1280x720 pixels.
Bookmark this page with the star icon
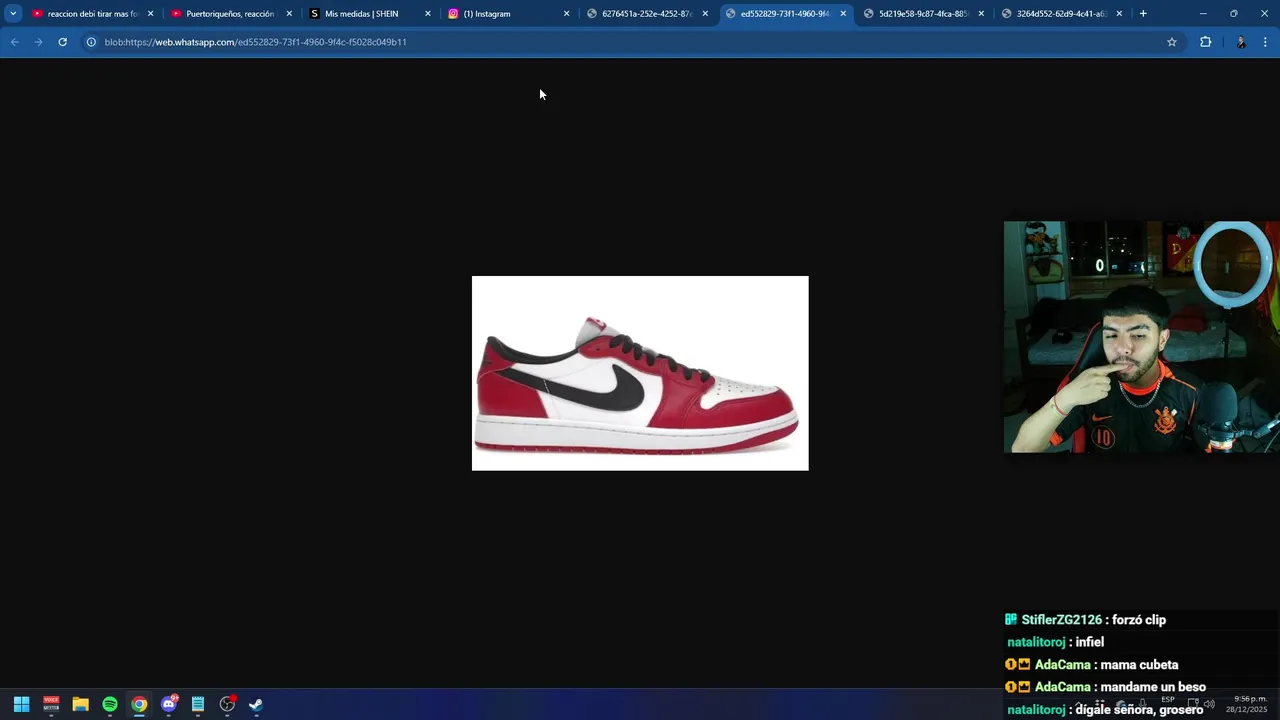pos(1172,42)
